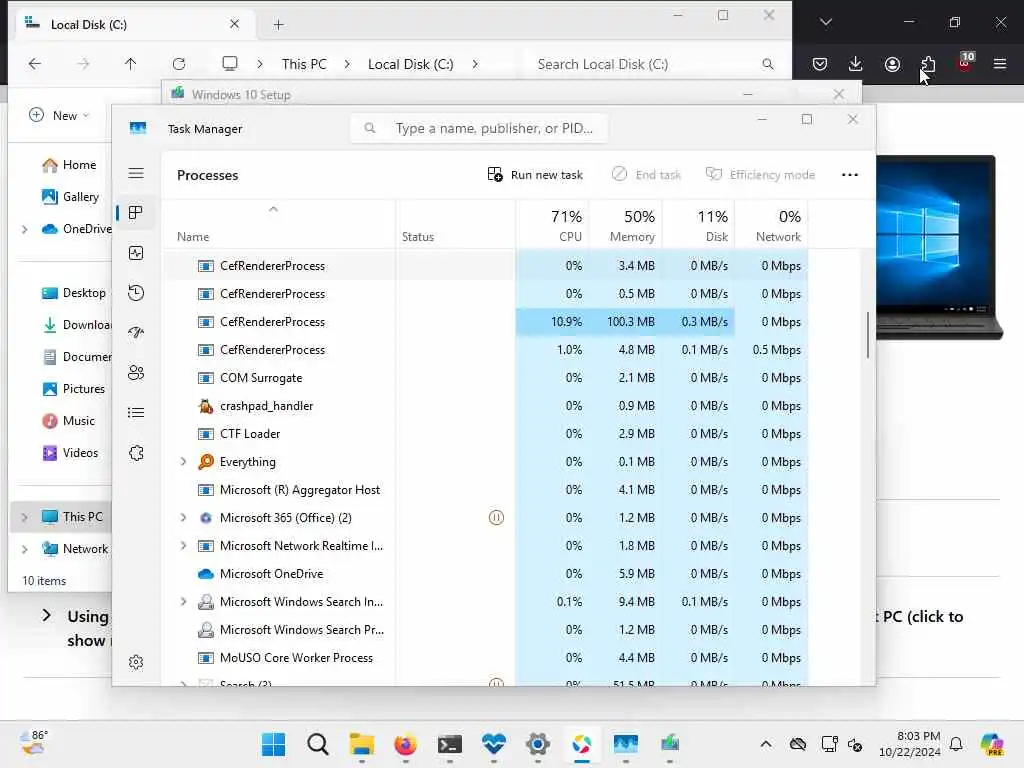Open Services page icon in Task Manager sidebar
This screenshot has height=768, width=1024.
(136, 453)
